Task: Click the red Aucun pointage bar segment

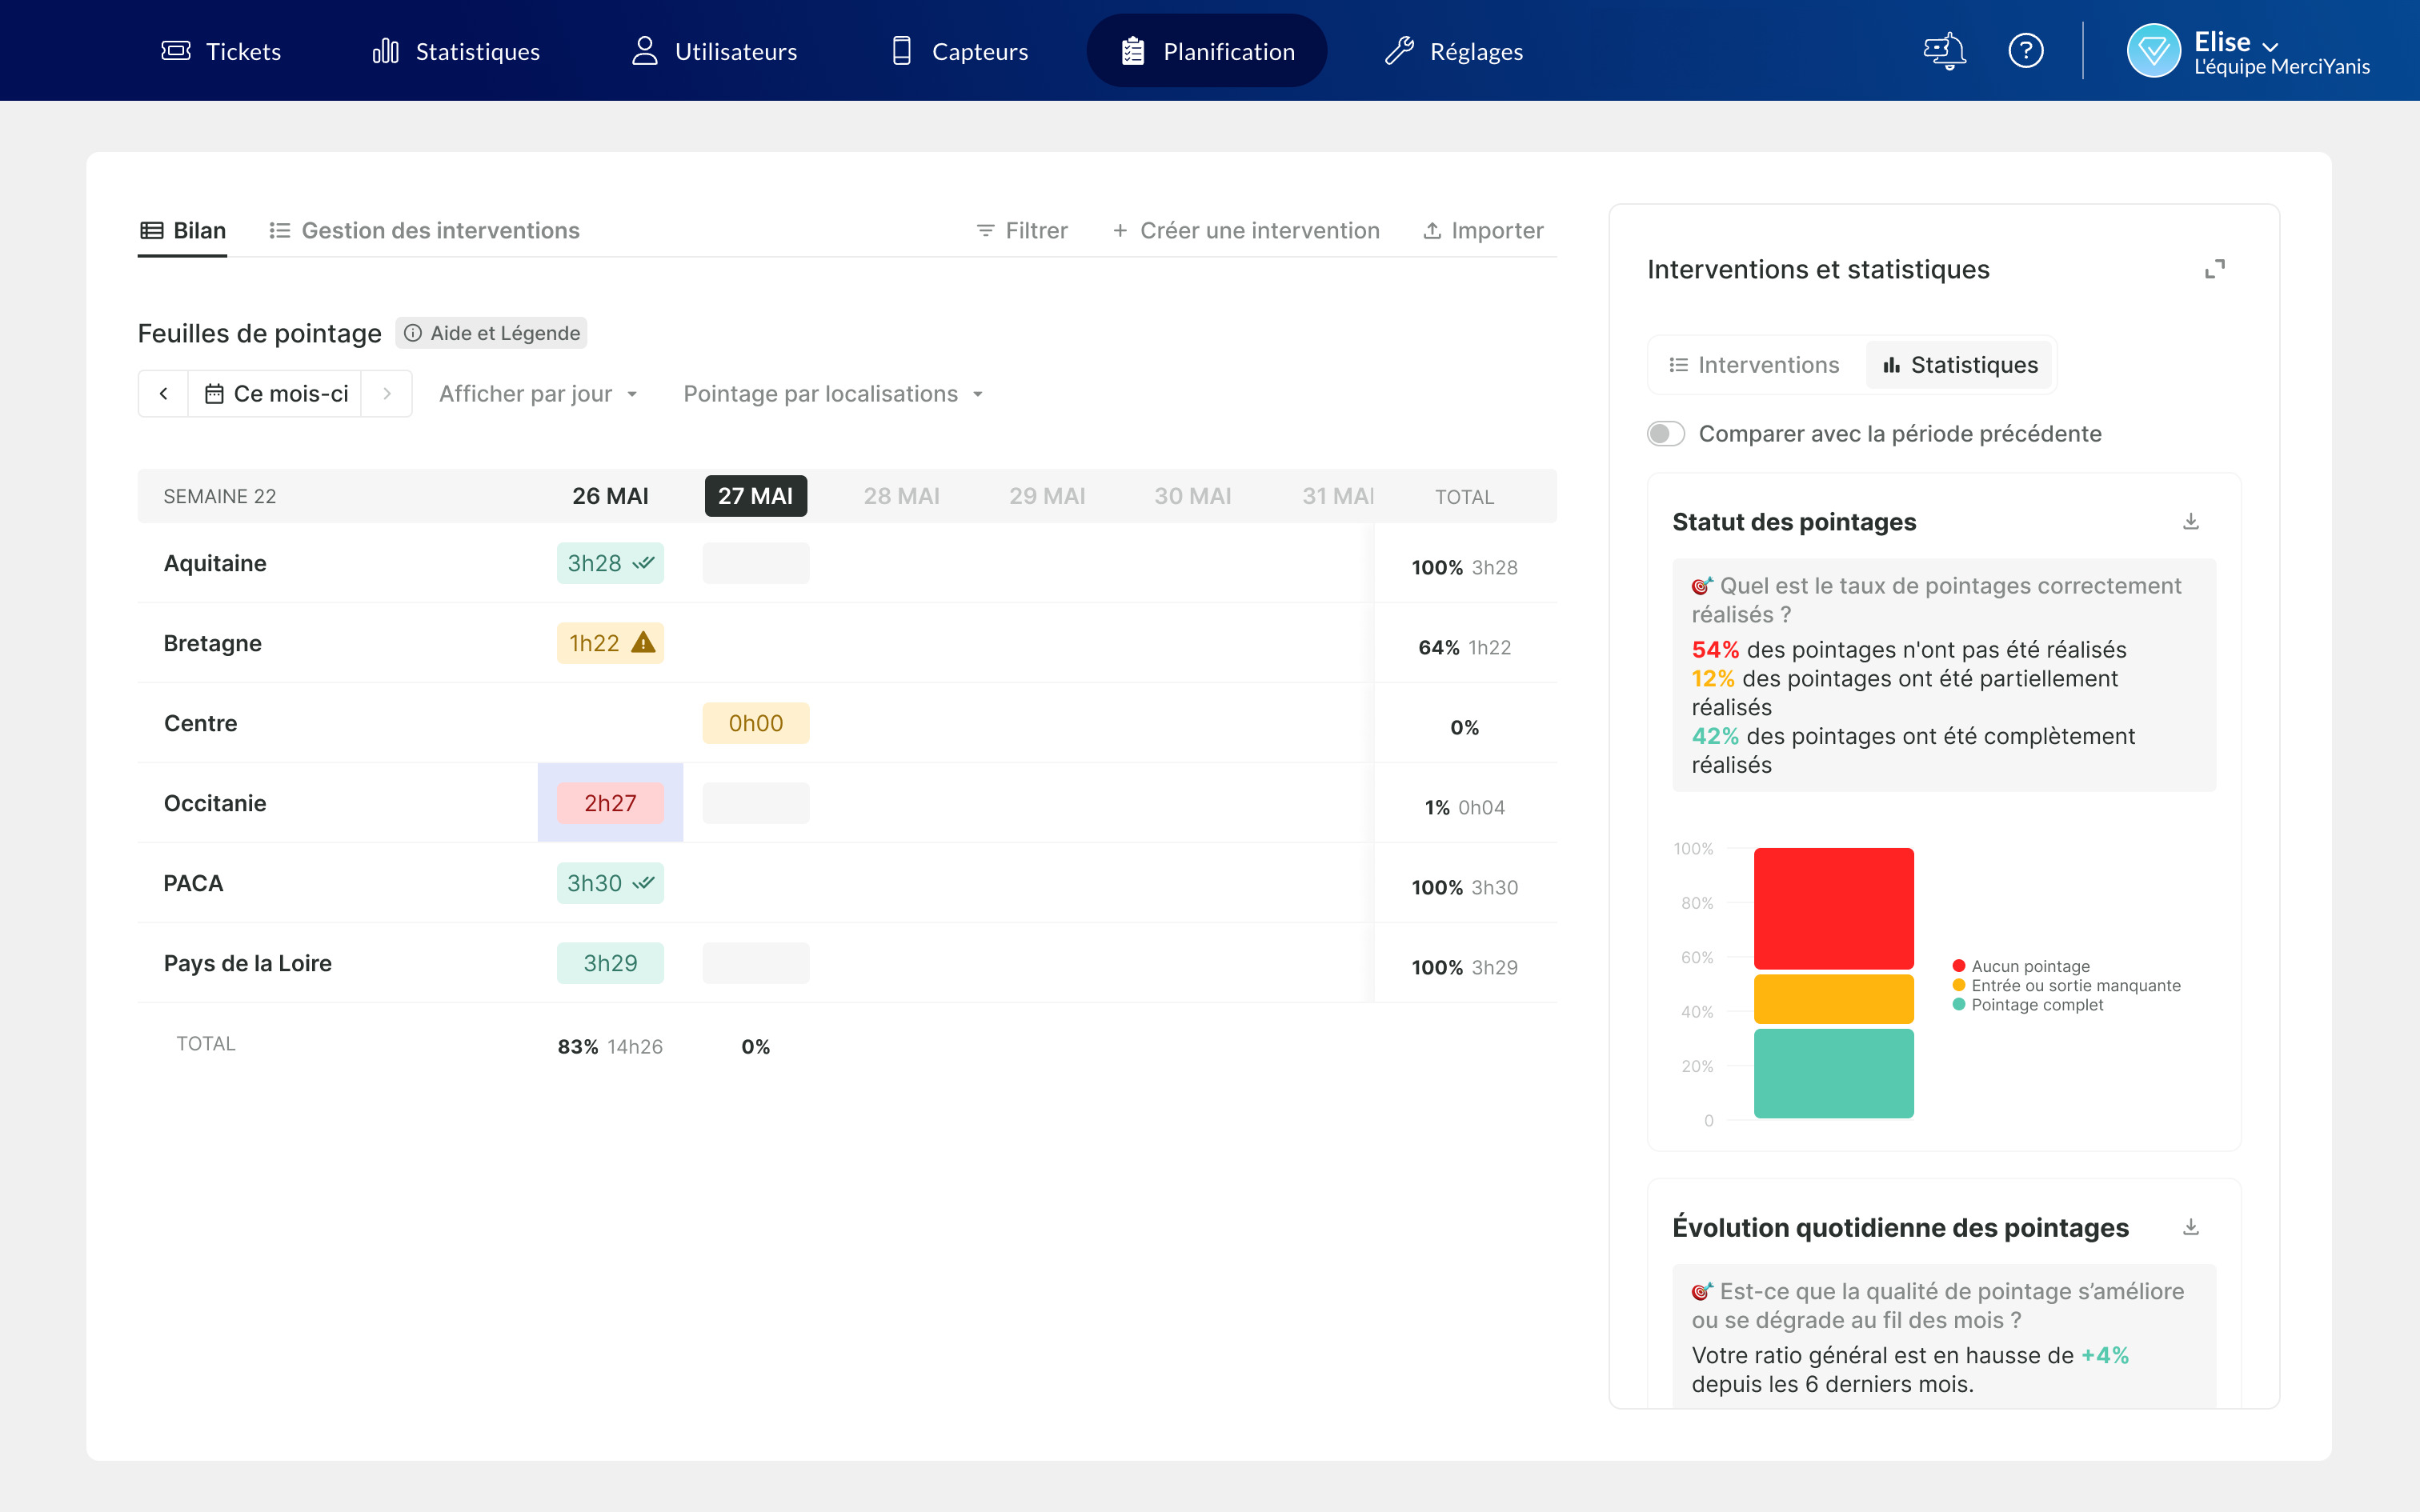Action: (1833, 907)
